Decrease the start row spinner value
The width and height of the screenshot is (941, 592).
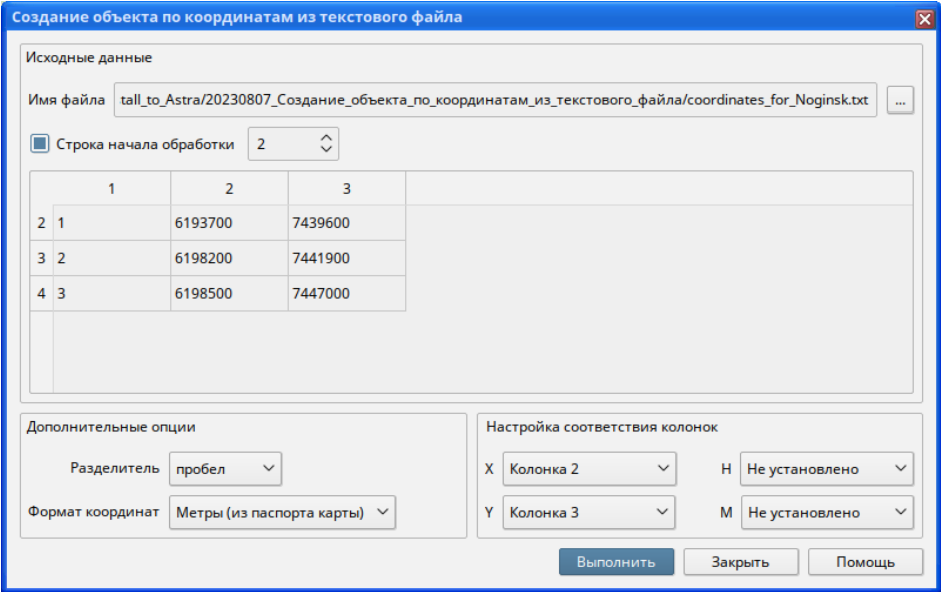pyautogui.click(x=325, y=150)
